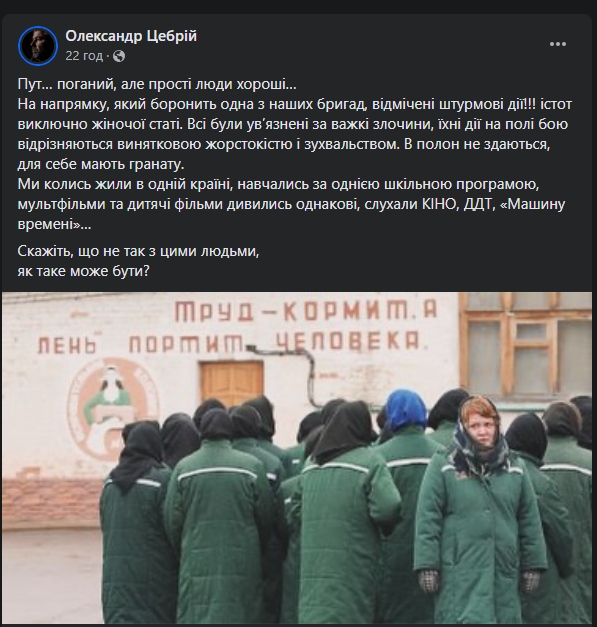Open the post timestamp "22 год"

[84, 56]
